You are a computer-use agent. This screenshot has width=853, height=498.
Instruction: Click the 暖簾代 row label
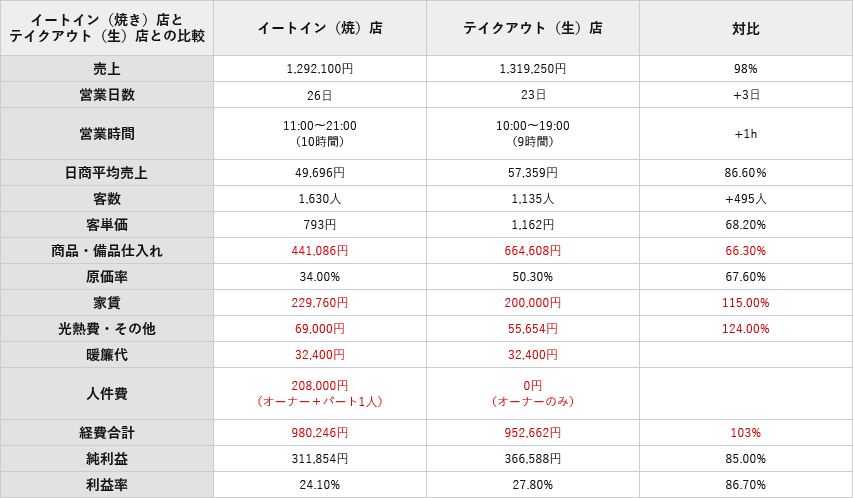click(107, 355)
